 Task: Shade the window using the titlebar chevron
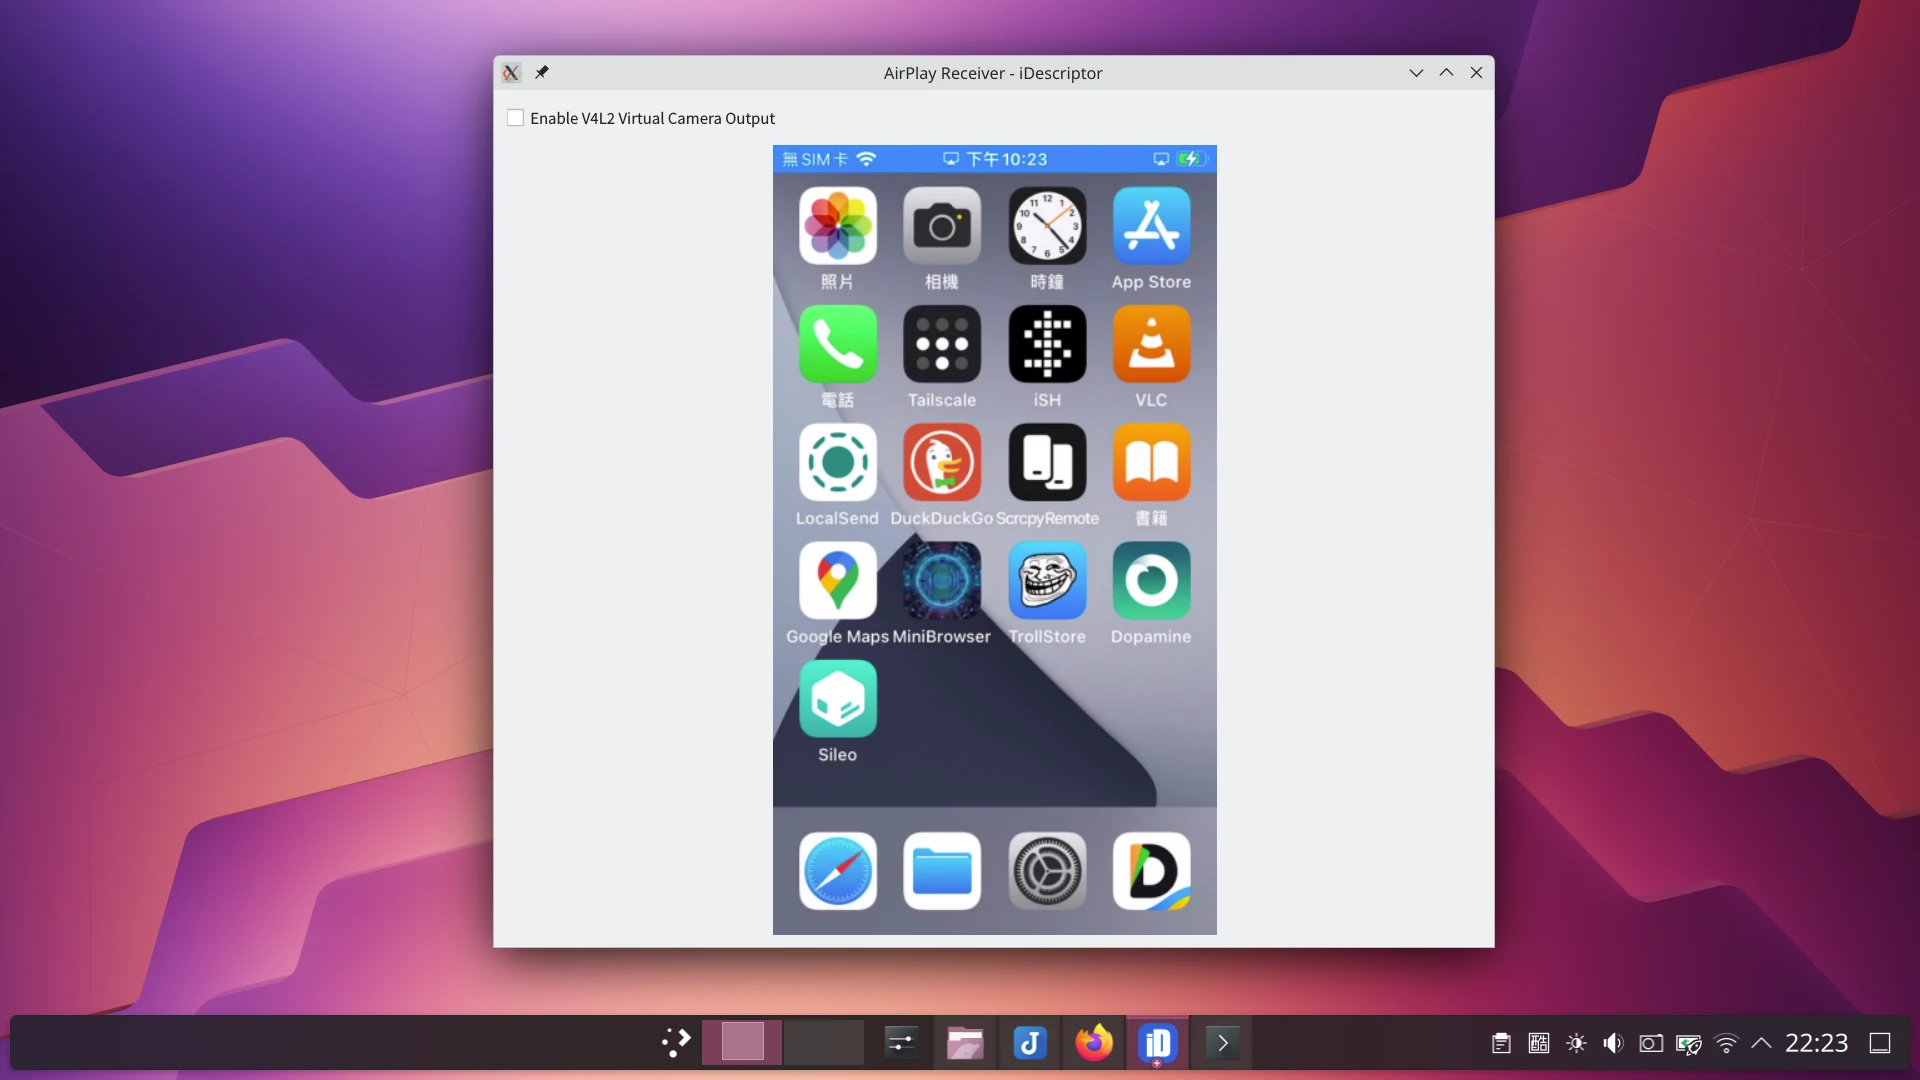pyautogui.click(x=1415, y=72)
